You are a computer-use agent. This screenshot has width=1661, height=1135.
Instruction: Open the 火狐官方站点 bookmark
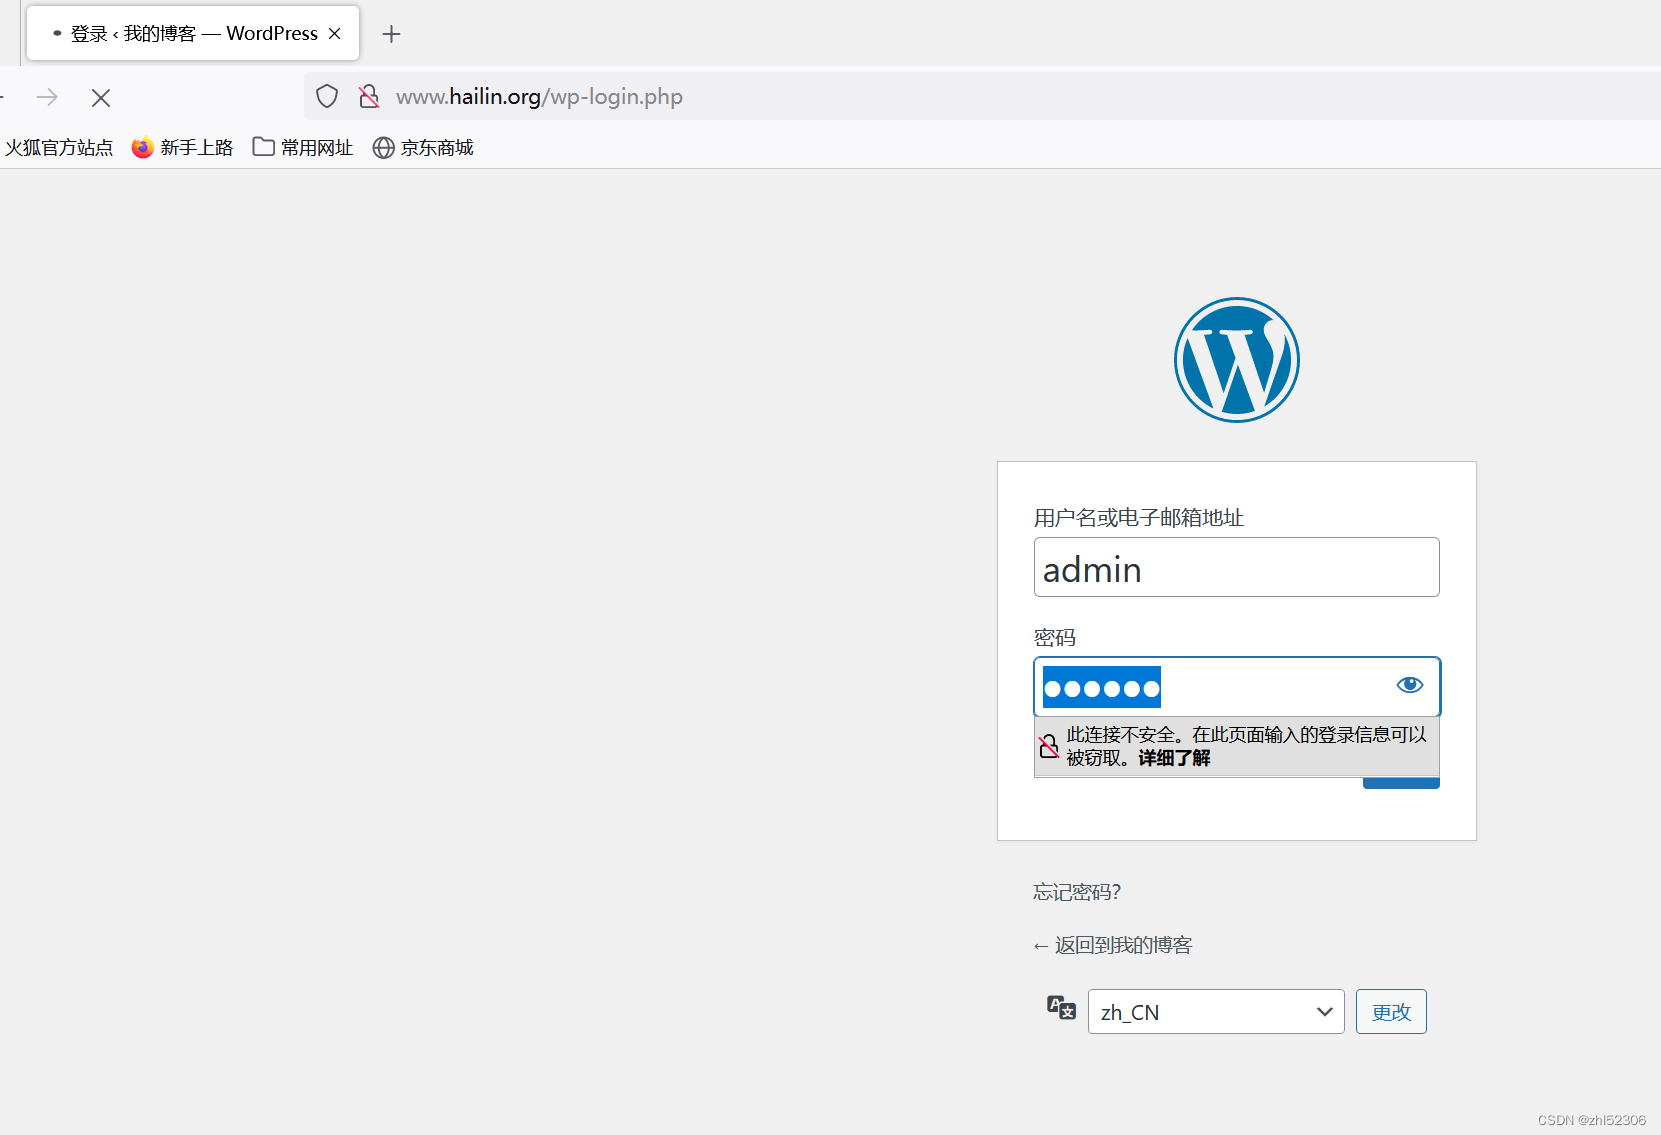[59, 148]
